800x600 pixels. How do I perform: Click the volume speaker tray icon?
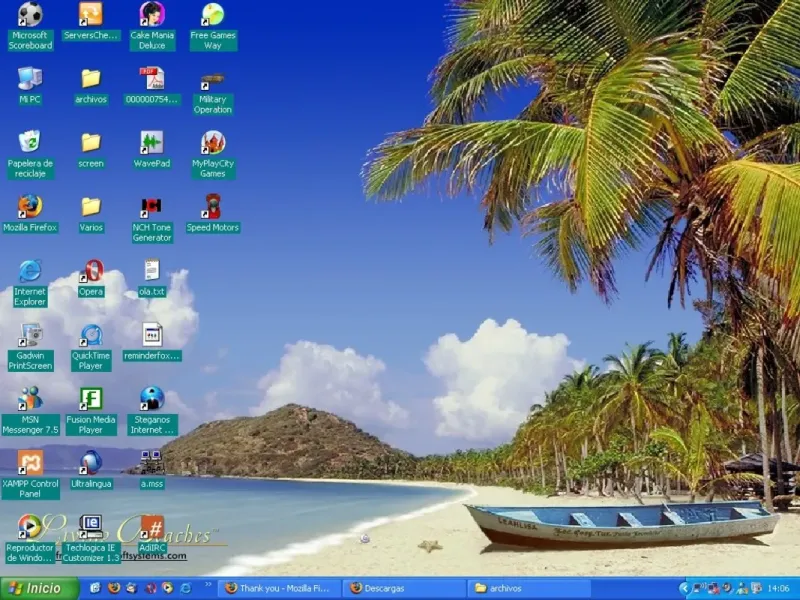(727, 588)
